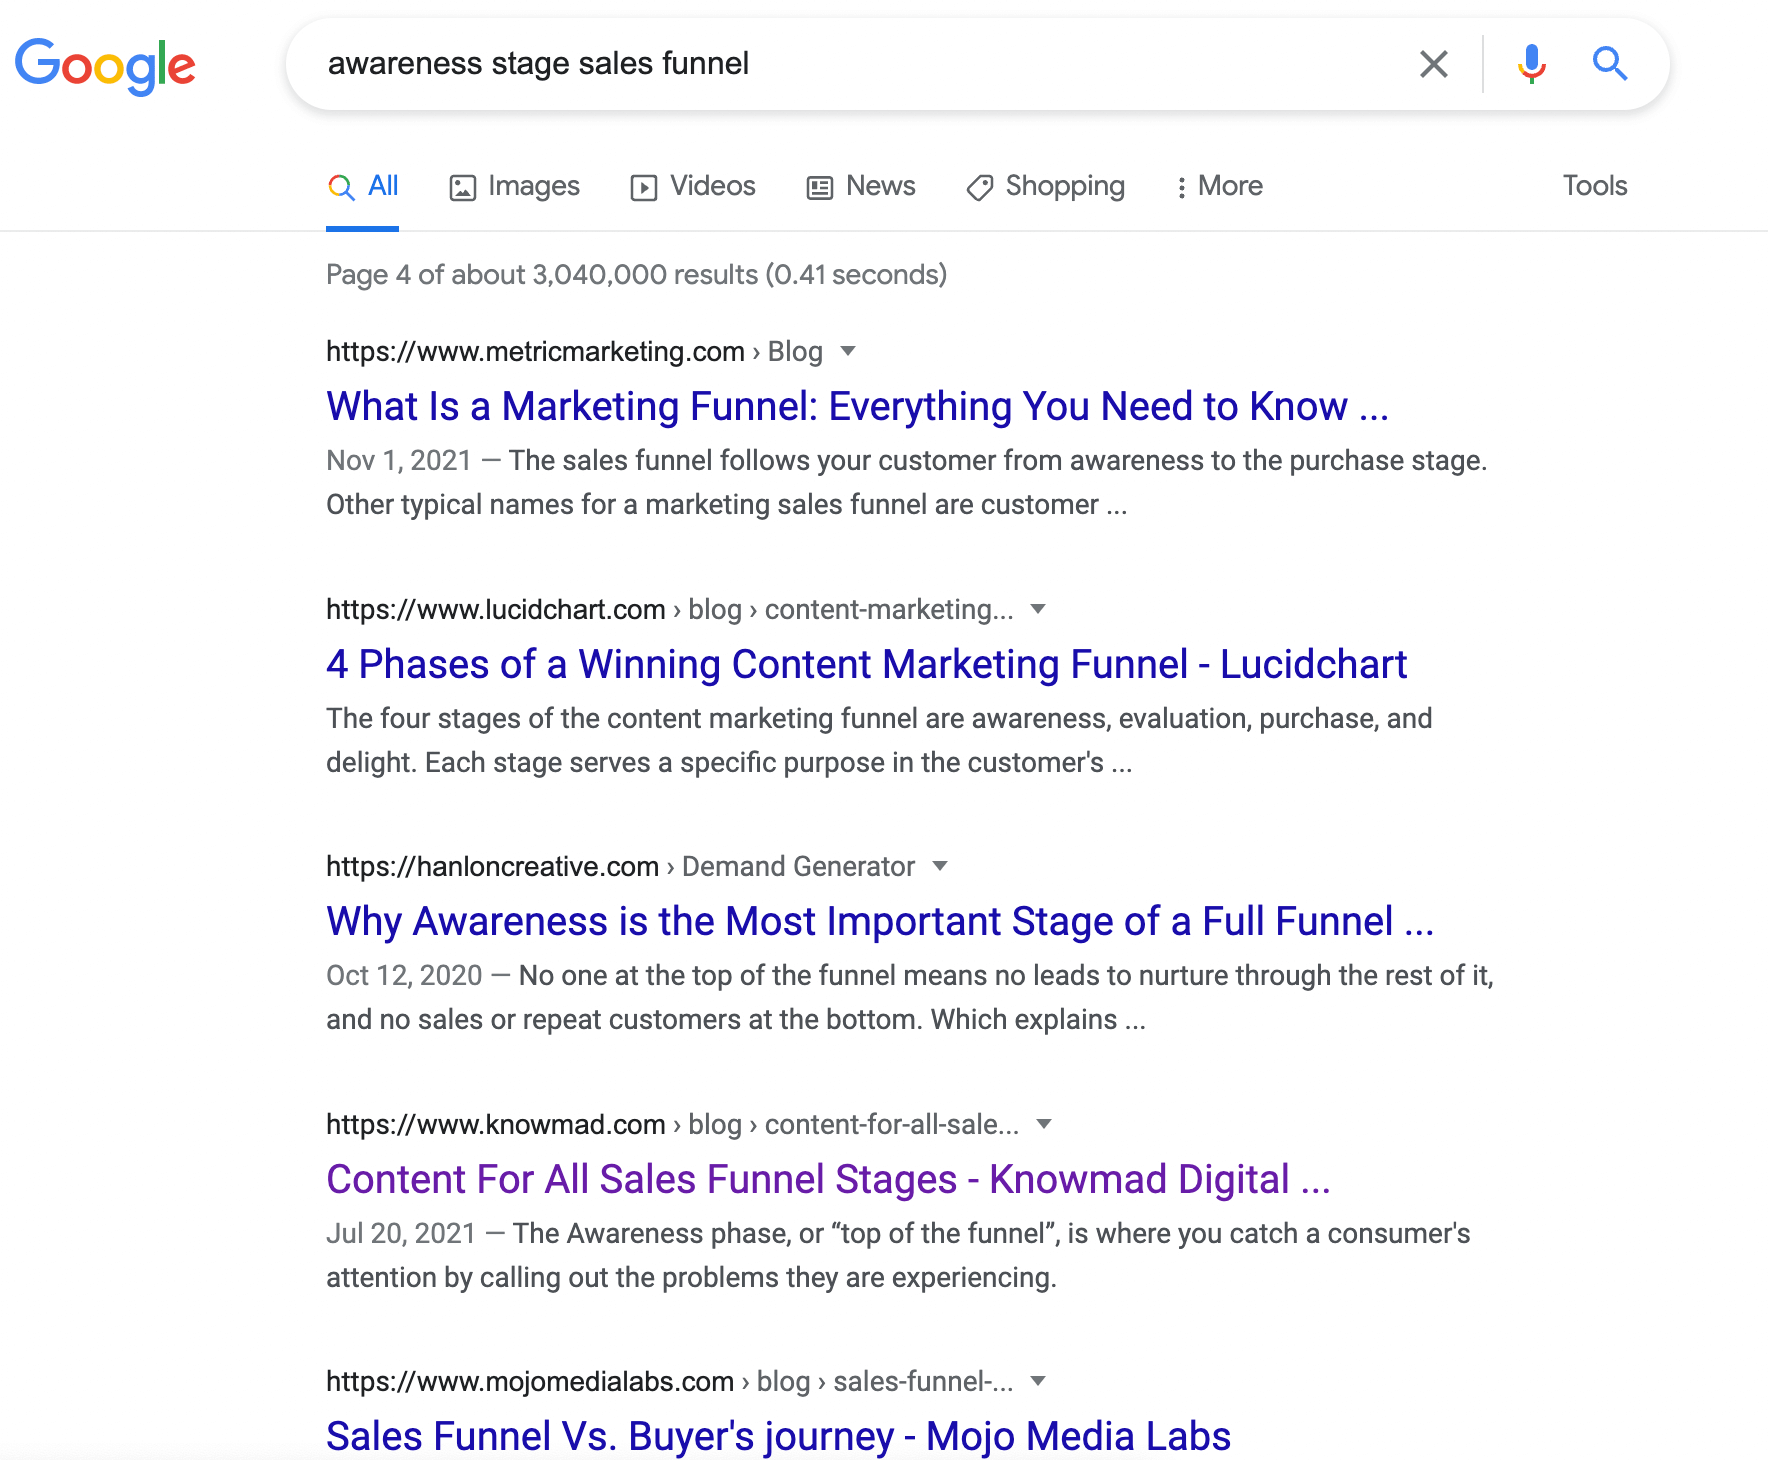Open 'Content For All Sales Funnel Stages' result
The image size is (1768, 1460).
[829, 1180]
